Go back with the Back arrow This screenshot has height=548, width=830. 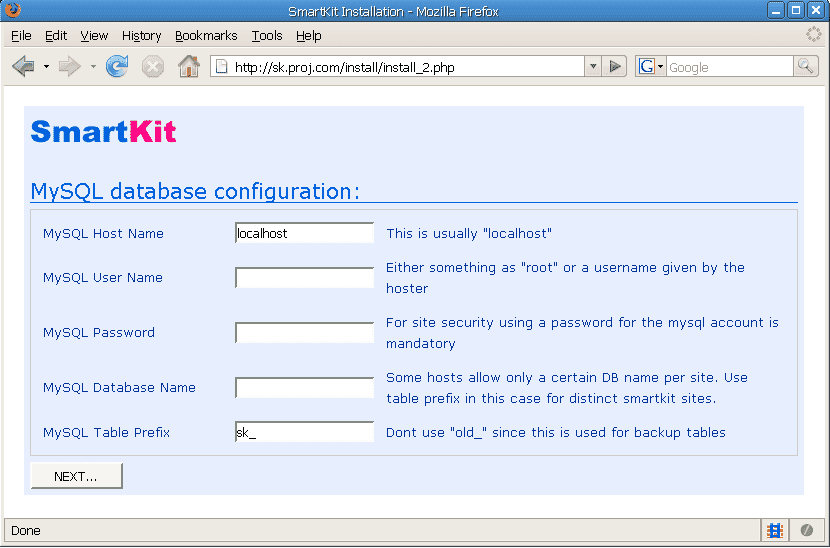pyautogui.click(x=23, y=66)
